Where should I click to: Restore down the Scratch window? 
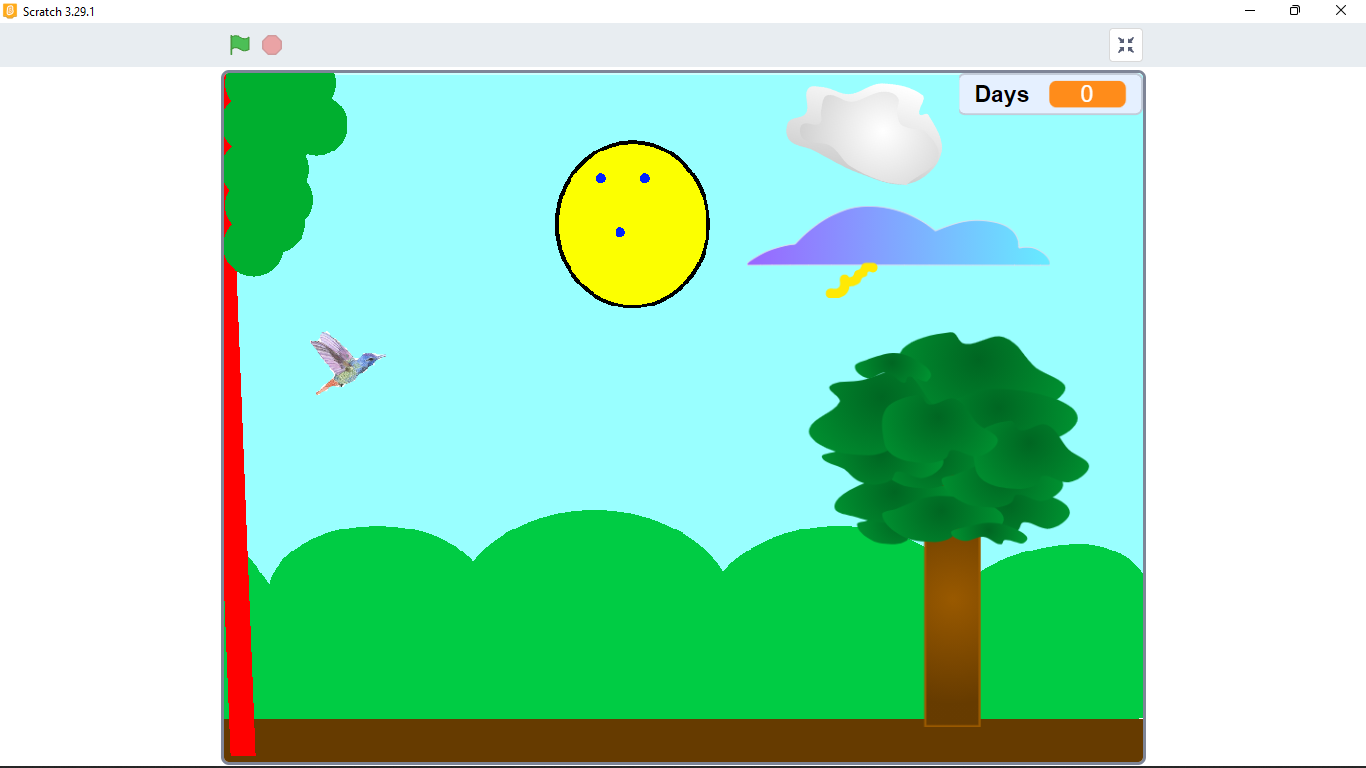click(x=1295, y=11)
